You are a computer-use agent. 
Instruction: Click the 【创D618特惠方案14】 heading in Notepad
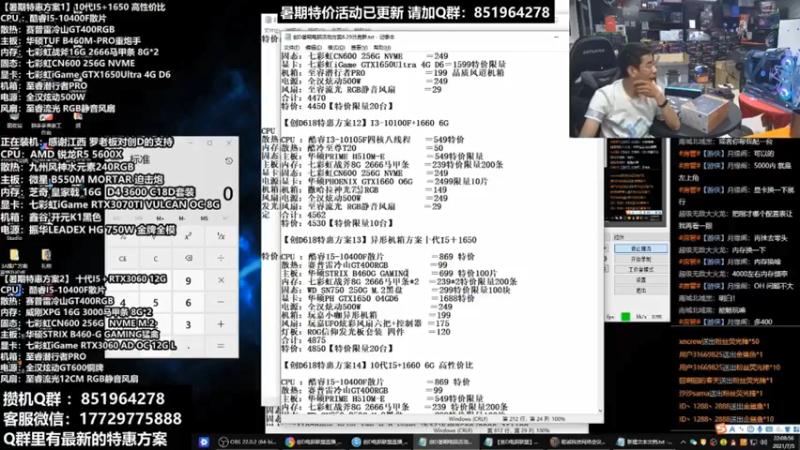click(x=377, y=365)
